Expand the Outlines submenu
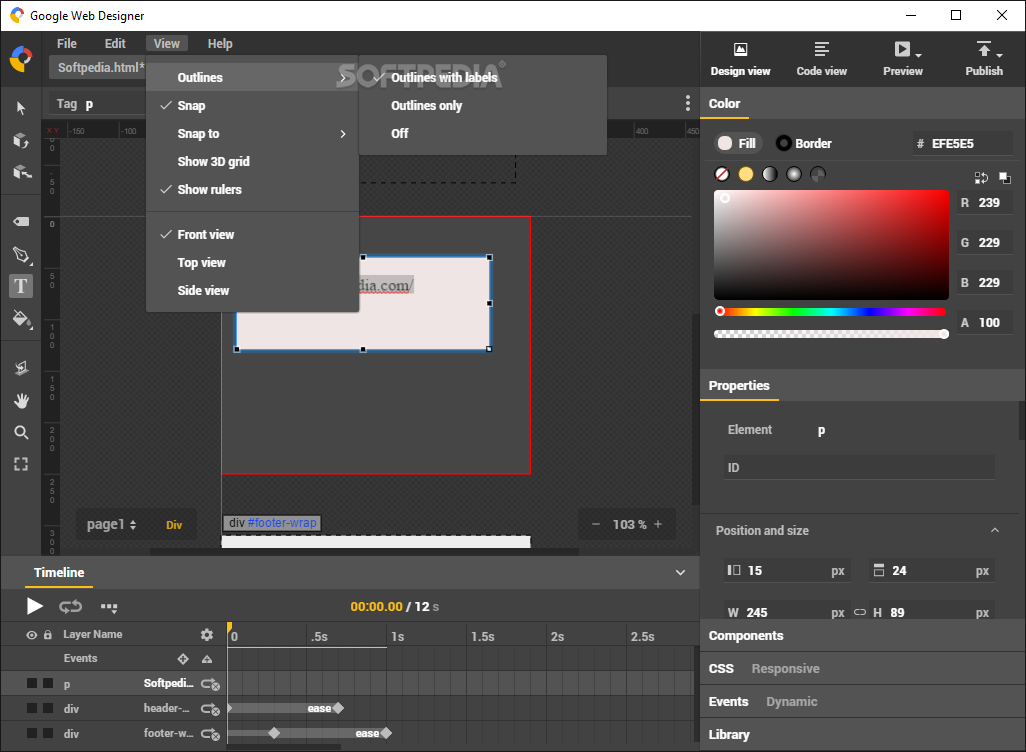Viewport: 1026px width, 752px height. (x=252, y=77)
